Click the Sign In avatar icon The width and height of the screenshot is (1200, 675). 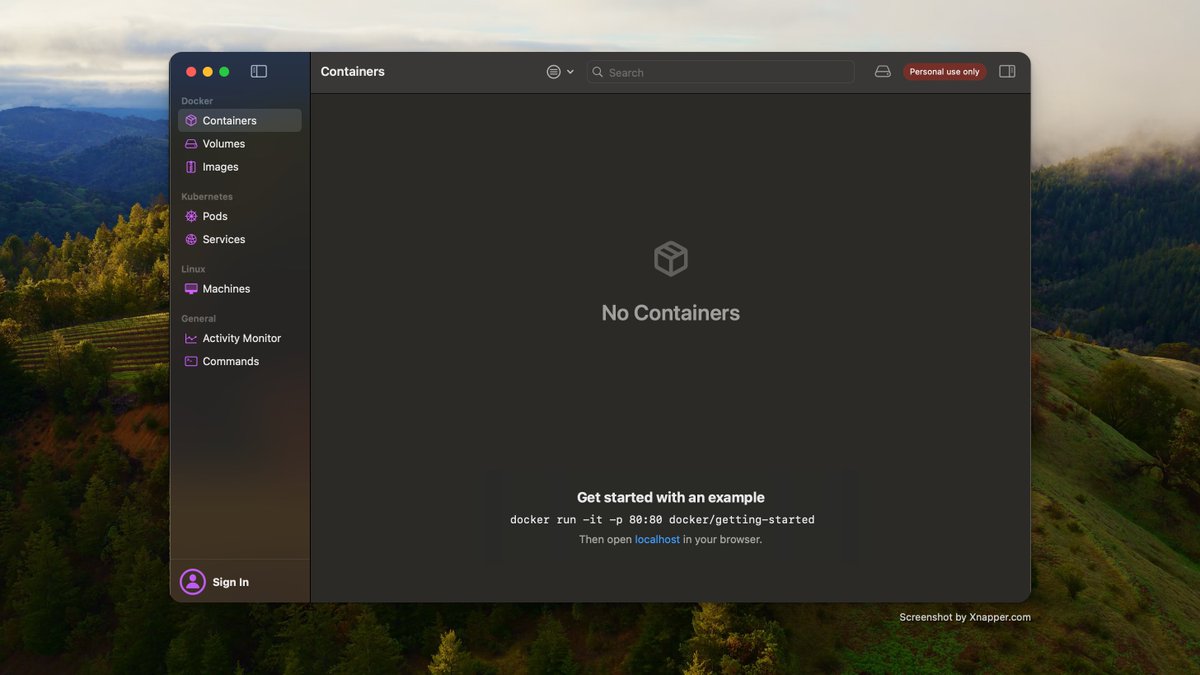click(193, 582)
